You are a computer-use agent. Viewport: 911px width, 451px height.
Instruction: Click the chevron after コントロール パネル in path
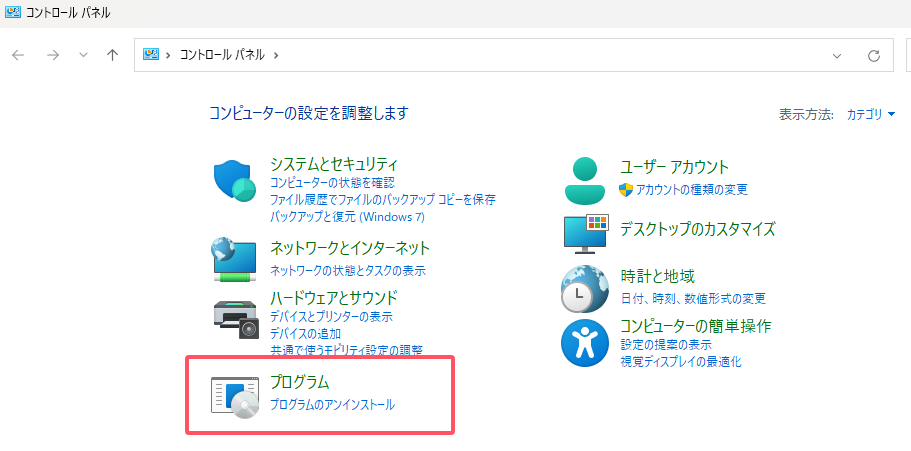(275, 55)
